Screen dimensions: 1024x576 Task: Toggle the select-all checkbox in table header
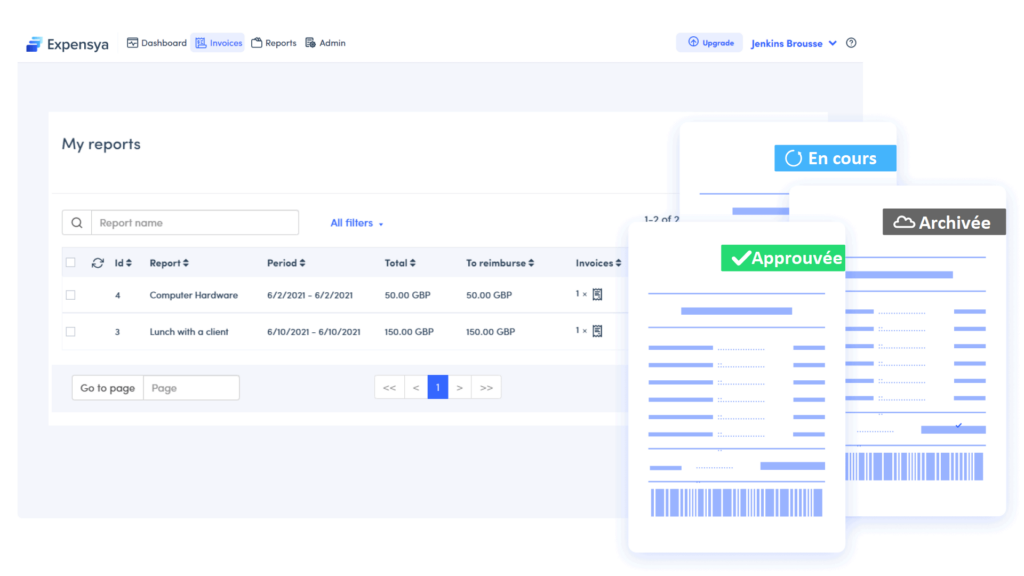pyautogui.click(x=70, y=262)
